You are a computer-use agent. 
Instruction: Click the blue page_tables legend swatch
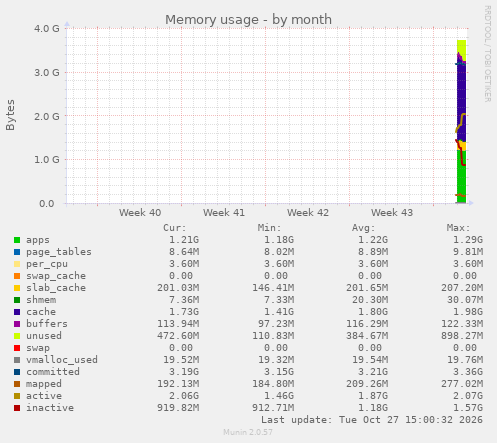17,252
